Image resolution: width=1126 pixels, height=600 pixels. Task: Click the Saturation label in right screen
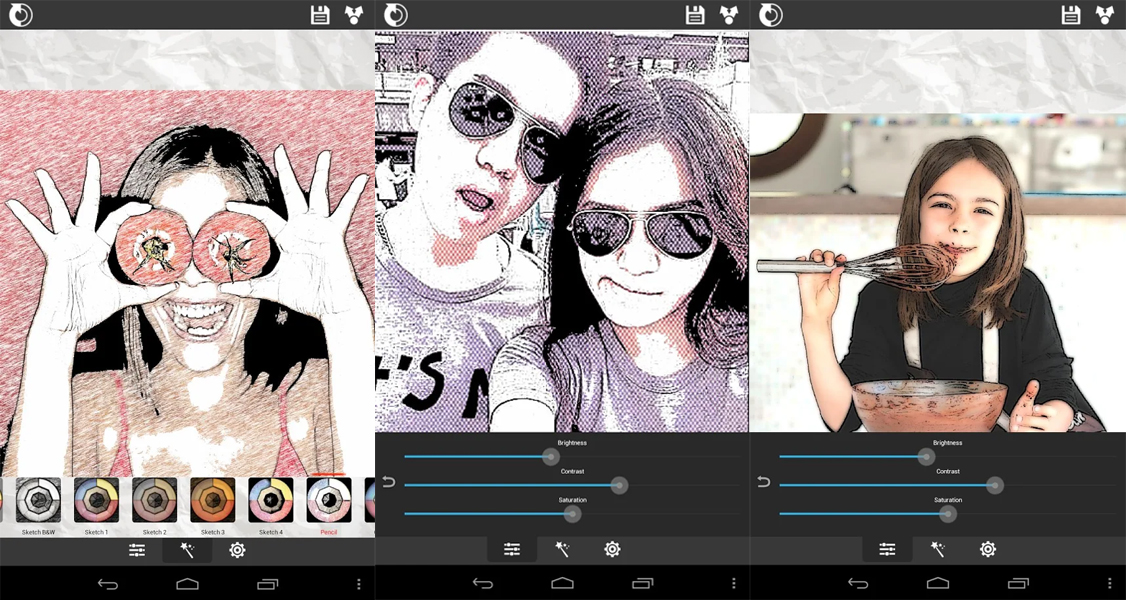(948, 500)
